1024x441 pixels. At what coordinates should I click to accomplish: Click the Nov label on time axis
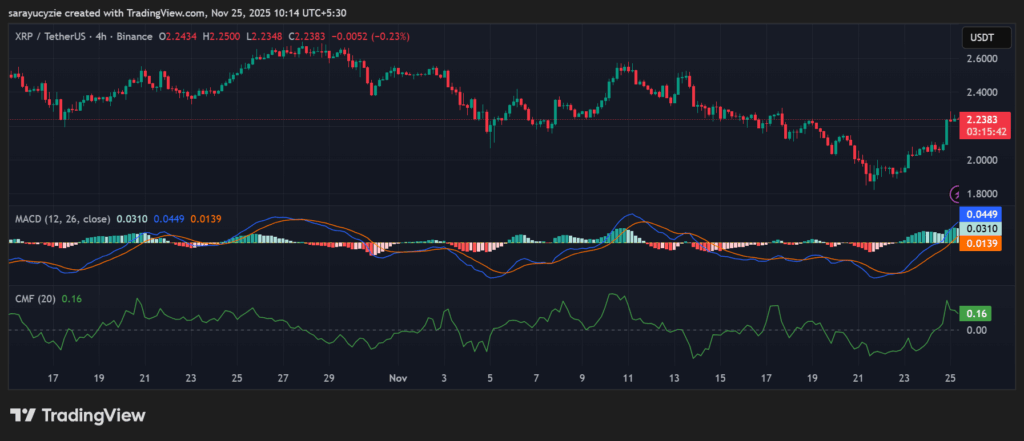(x=398, y=378)
